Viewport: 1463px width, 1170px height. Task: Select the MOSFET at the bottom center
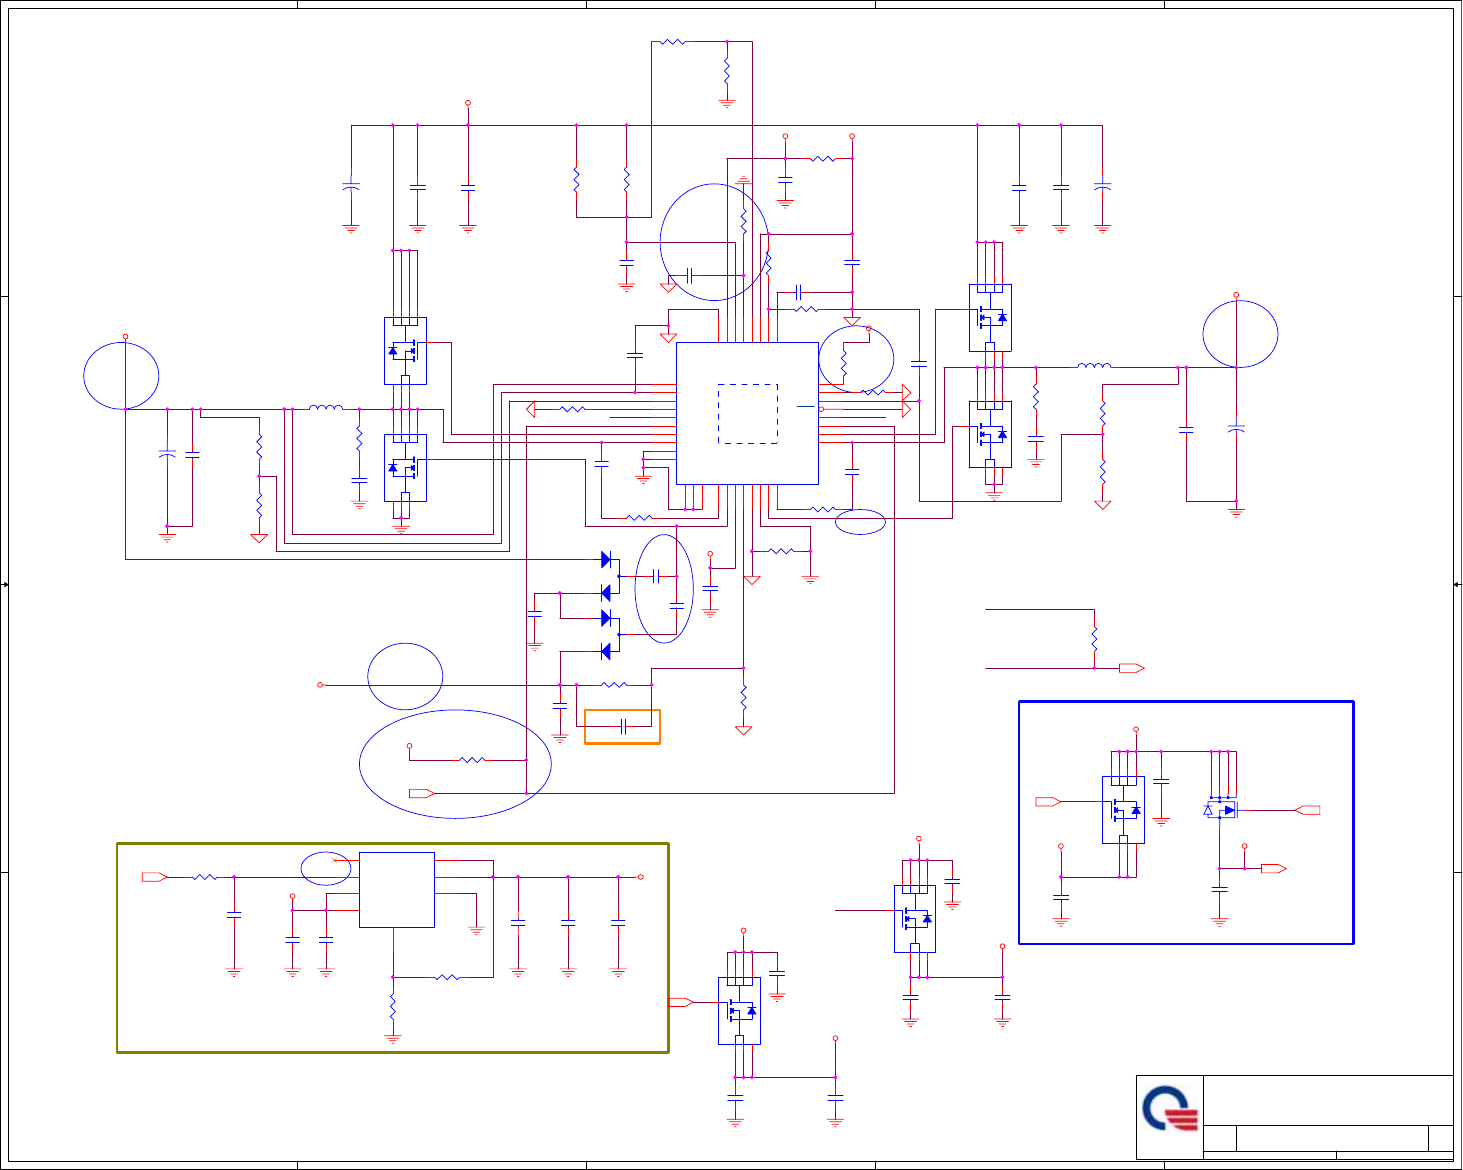coord(739,1011)
